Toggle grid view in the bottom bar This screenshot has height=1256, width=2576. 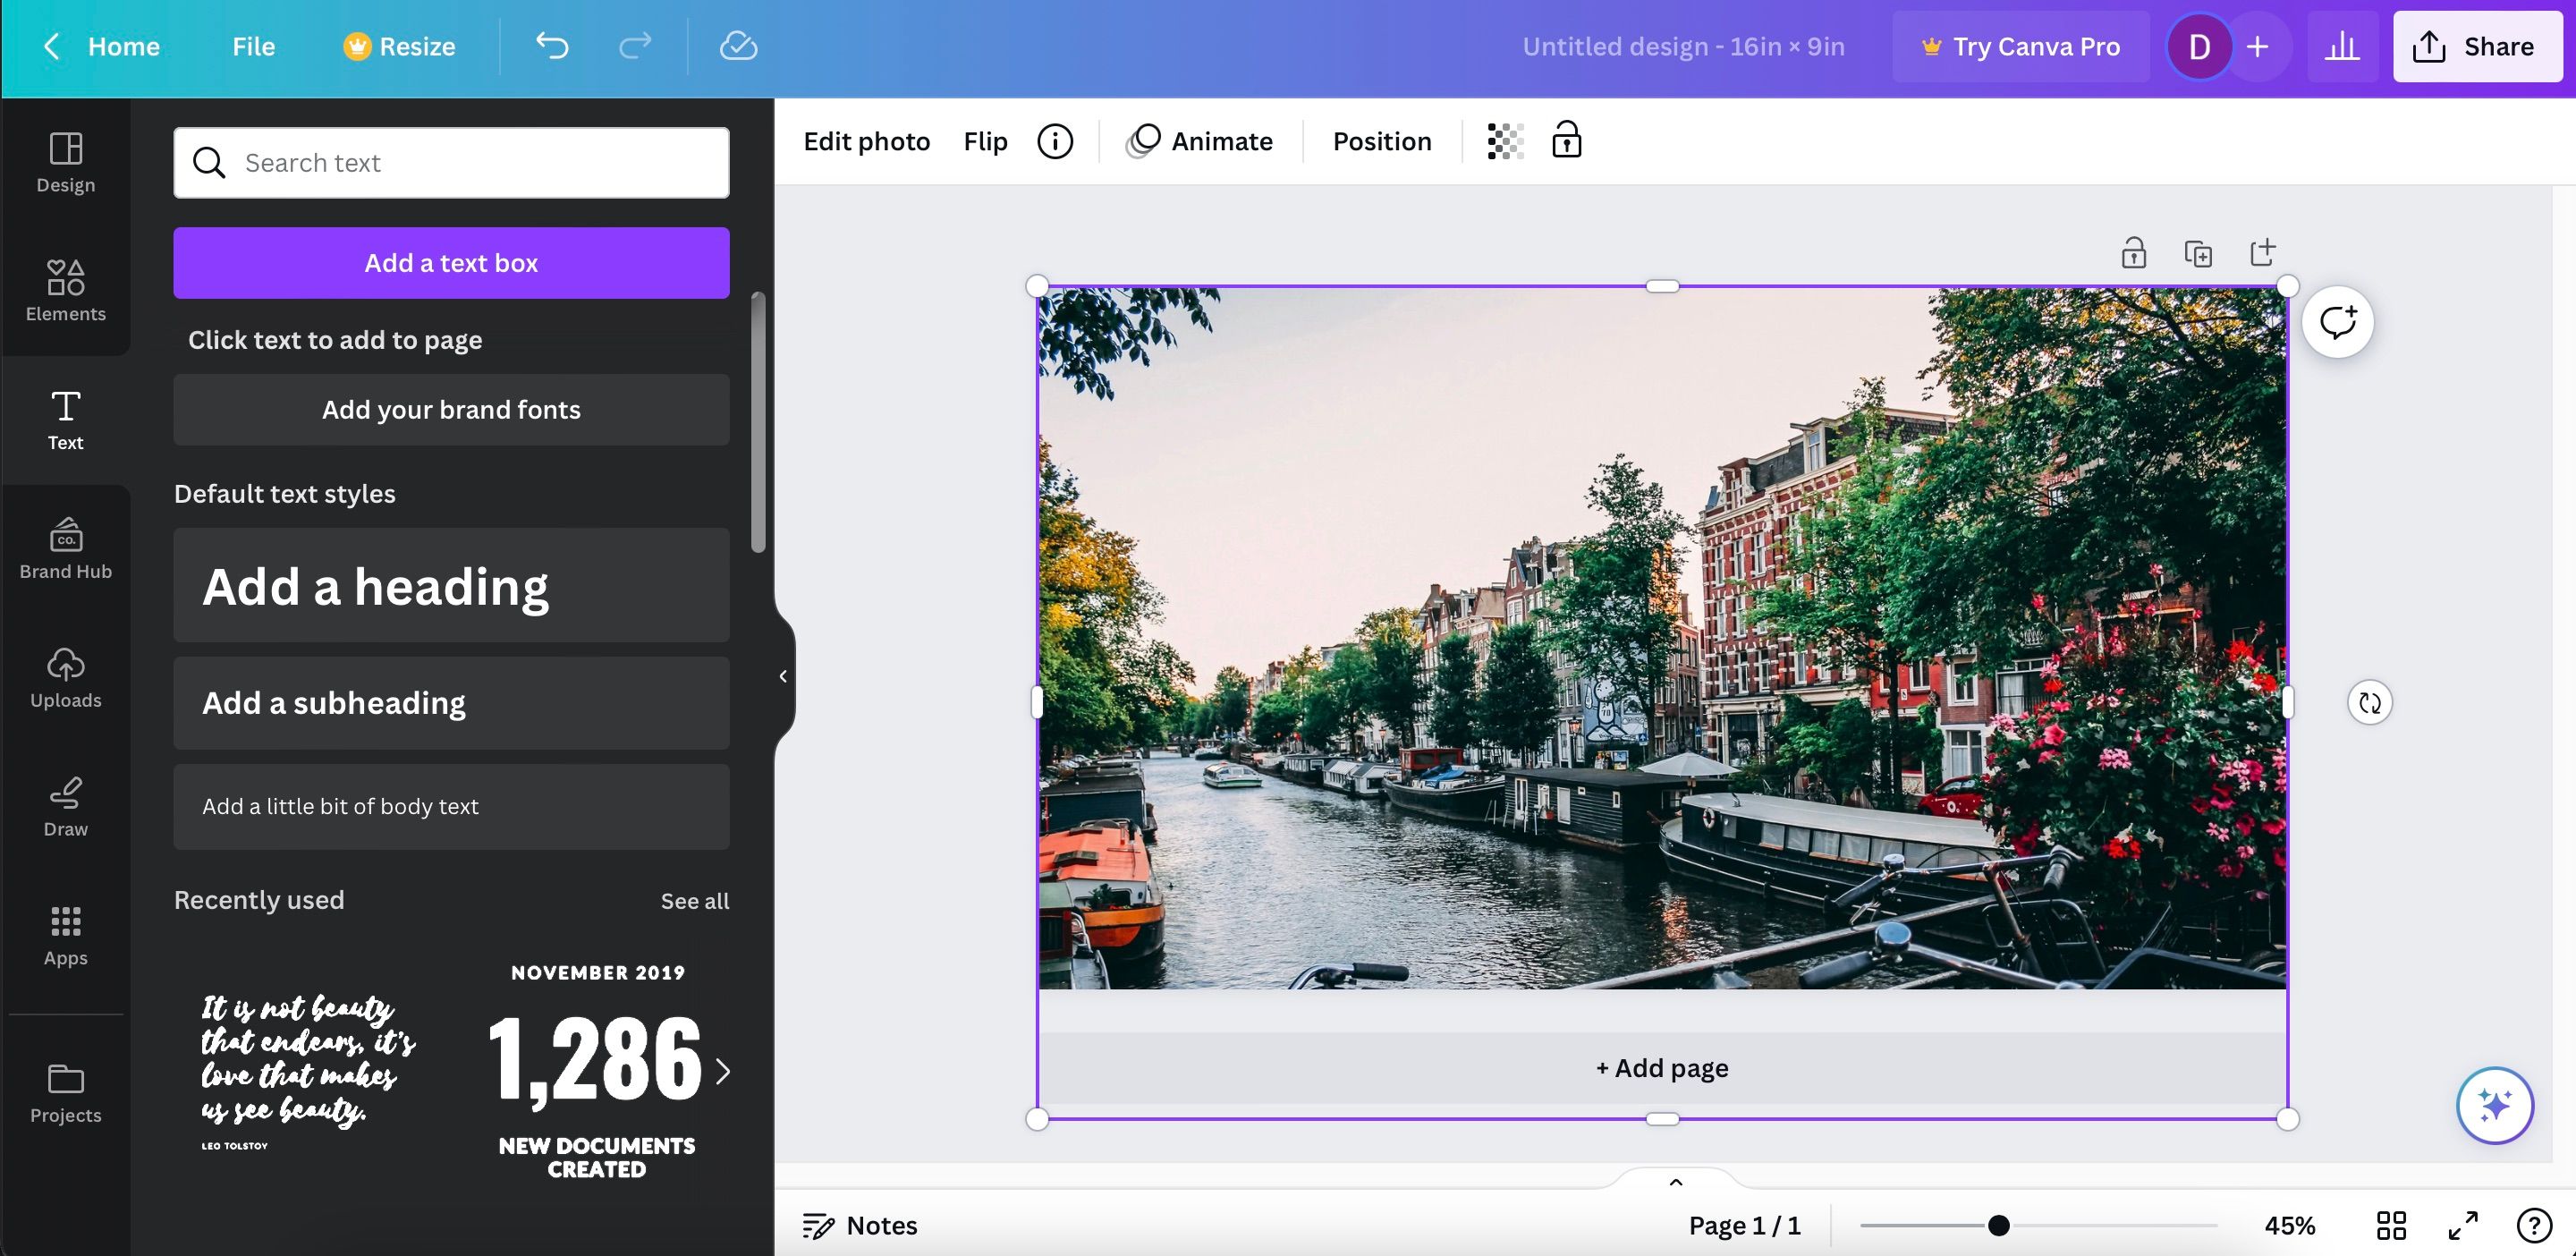coord(2391,1225)
